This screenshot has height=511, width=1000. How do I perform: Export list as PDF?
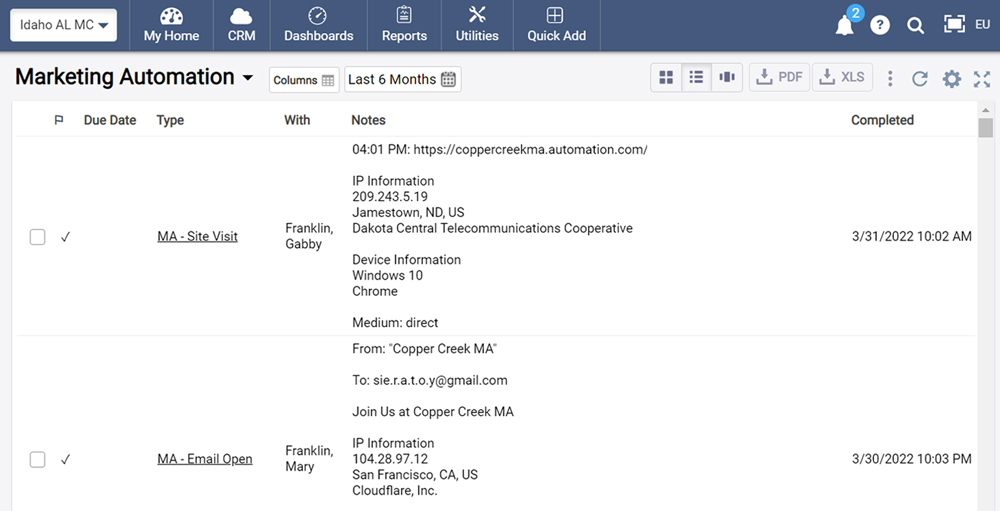[x=779, y=77]
